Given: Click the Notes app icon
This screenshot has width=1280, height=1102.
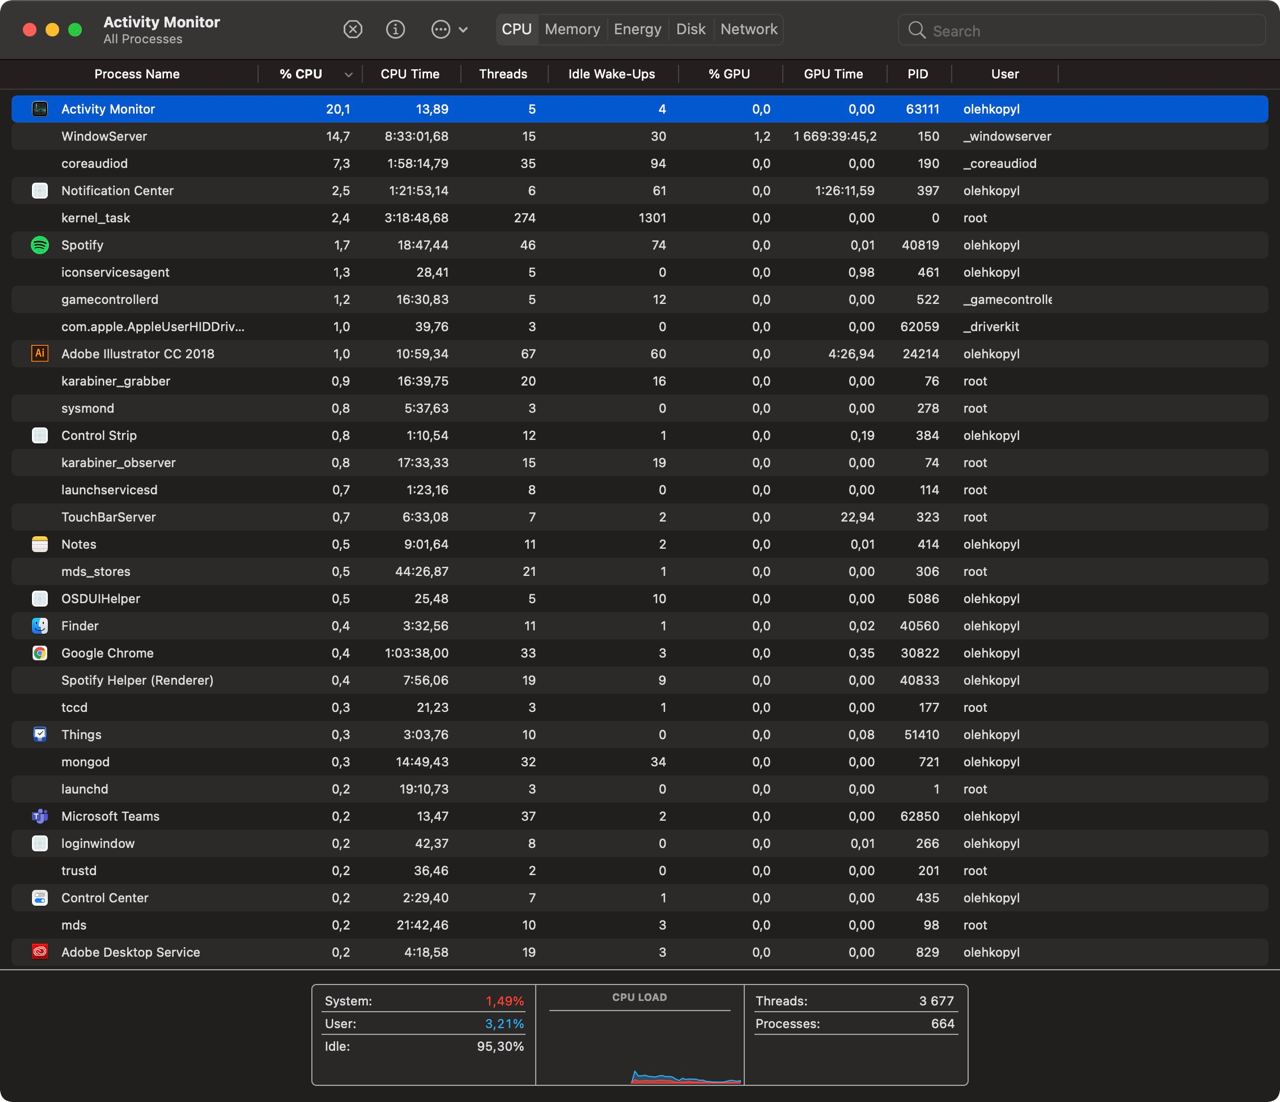Looking at the screenshot, I should point(40,544).
